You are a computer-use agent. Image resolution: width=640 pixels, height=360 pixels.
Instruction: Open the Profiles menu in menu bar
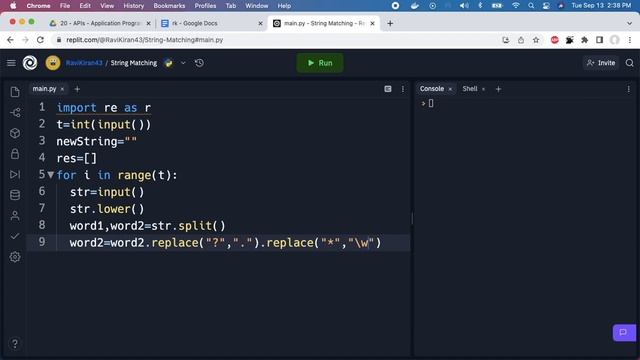(x=205, y=6)
